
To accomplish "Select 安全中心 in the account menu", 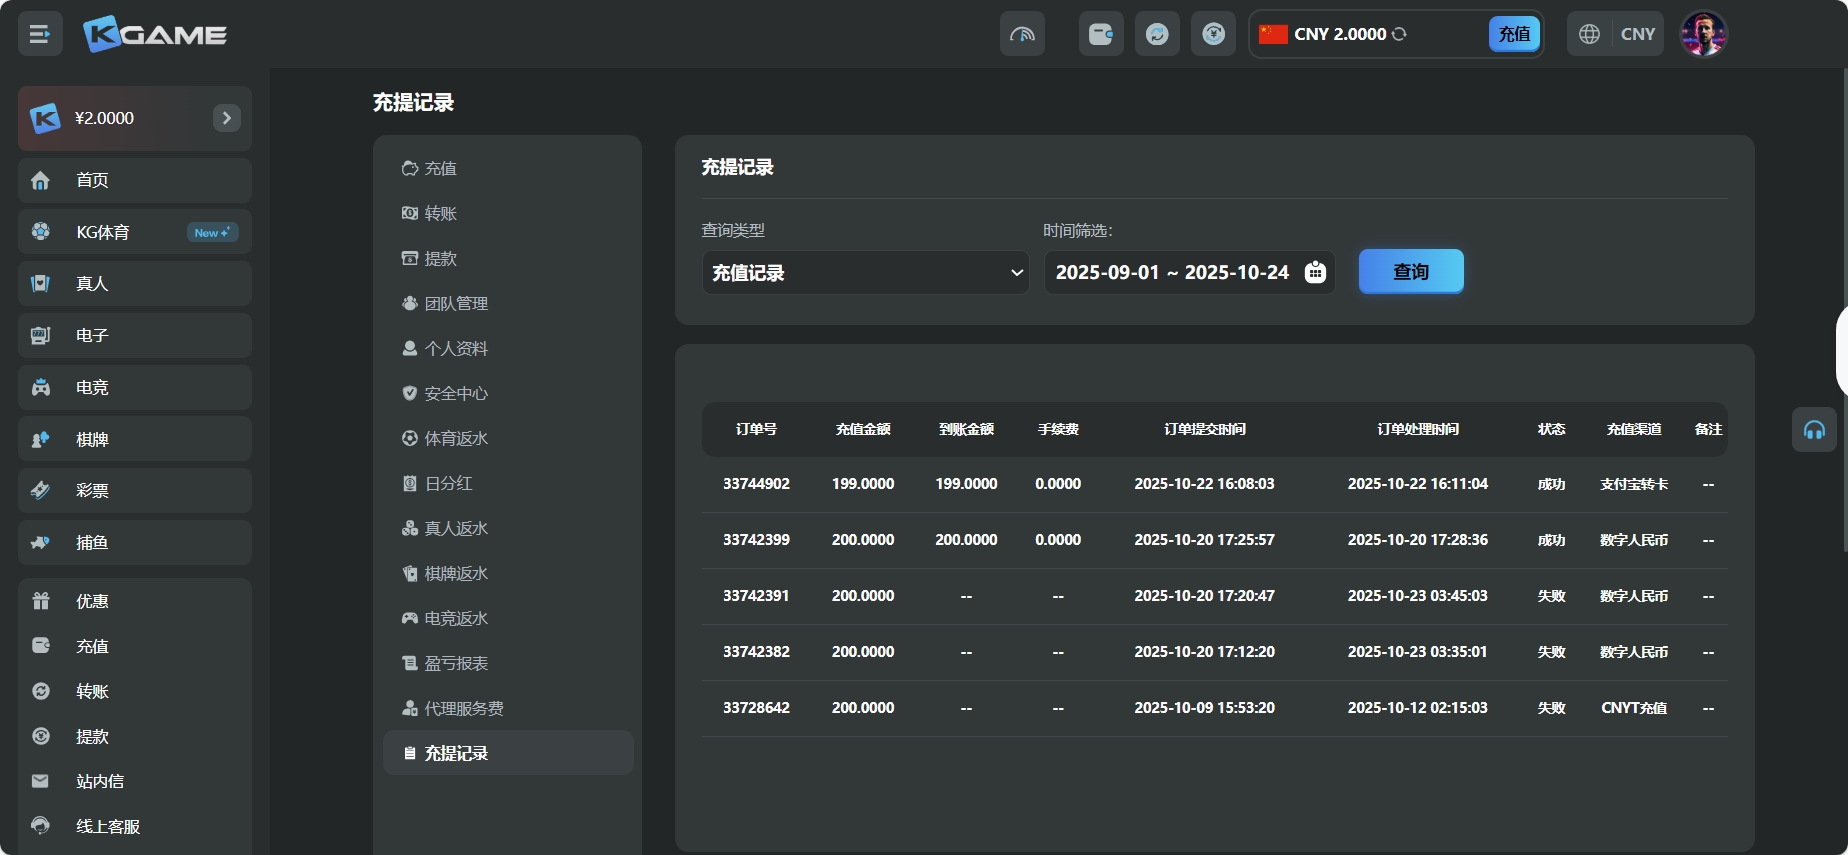I will click(x=456, y=394).
